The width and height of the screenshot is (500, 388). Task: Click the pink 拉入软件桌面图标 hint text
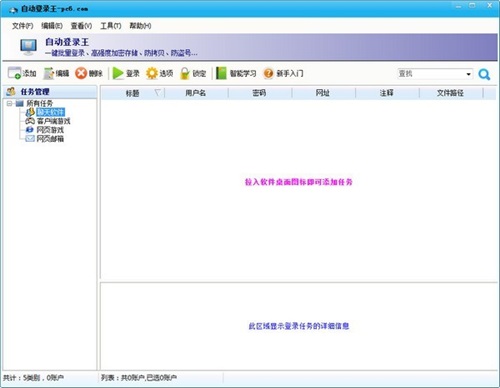[x=298, y=182]
